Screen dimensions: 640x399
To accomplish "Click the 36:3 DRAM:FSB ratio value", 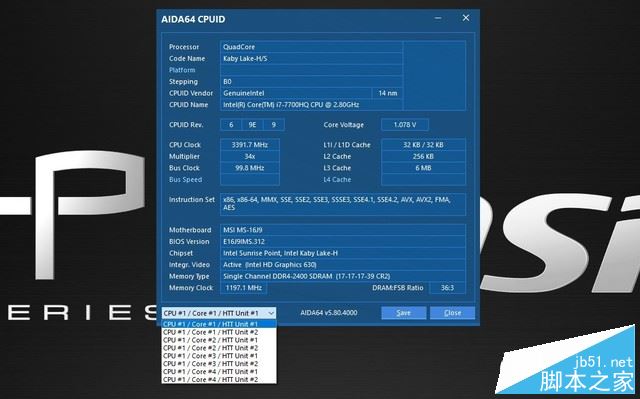I will point(447,288).
